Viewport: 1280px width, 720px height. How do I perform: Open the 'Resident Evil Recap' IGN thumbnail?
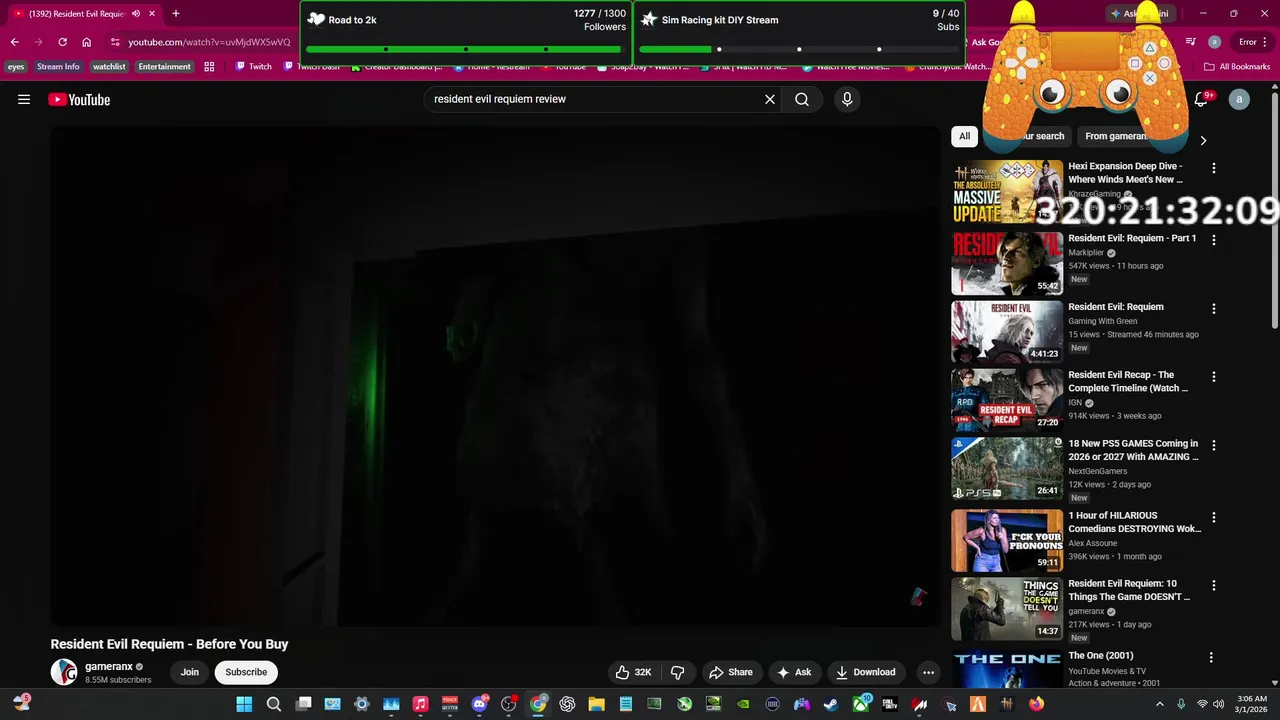[1007, 400]
